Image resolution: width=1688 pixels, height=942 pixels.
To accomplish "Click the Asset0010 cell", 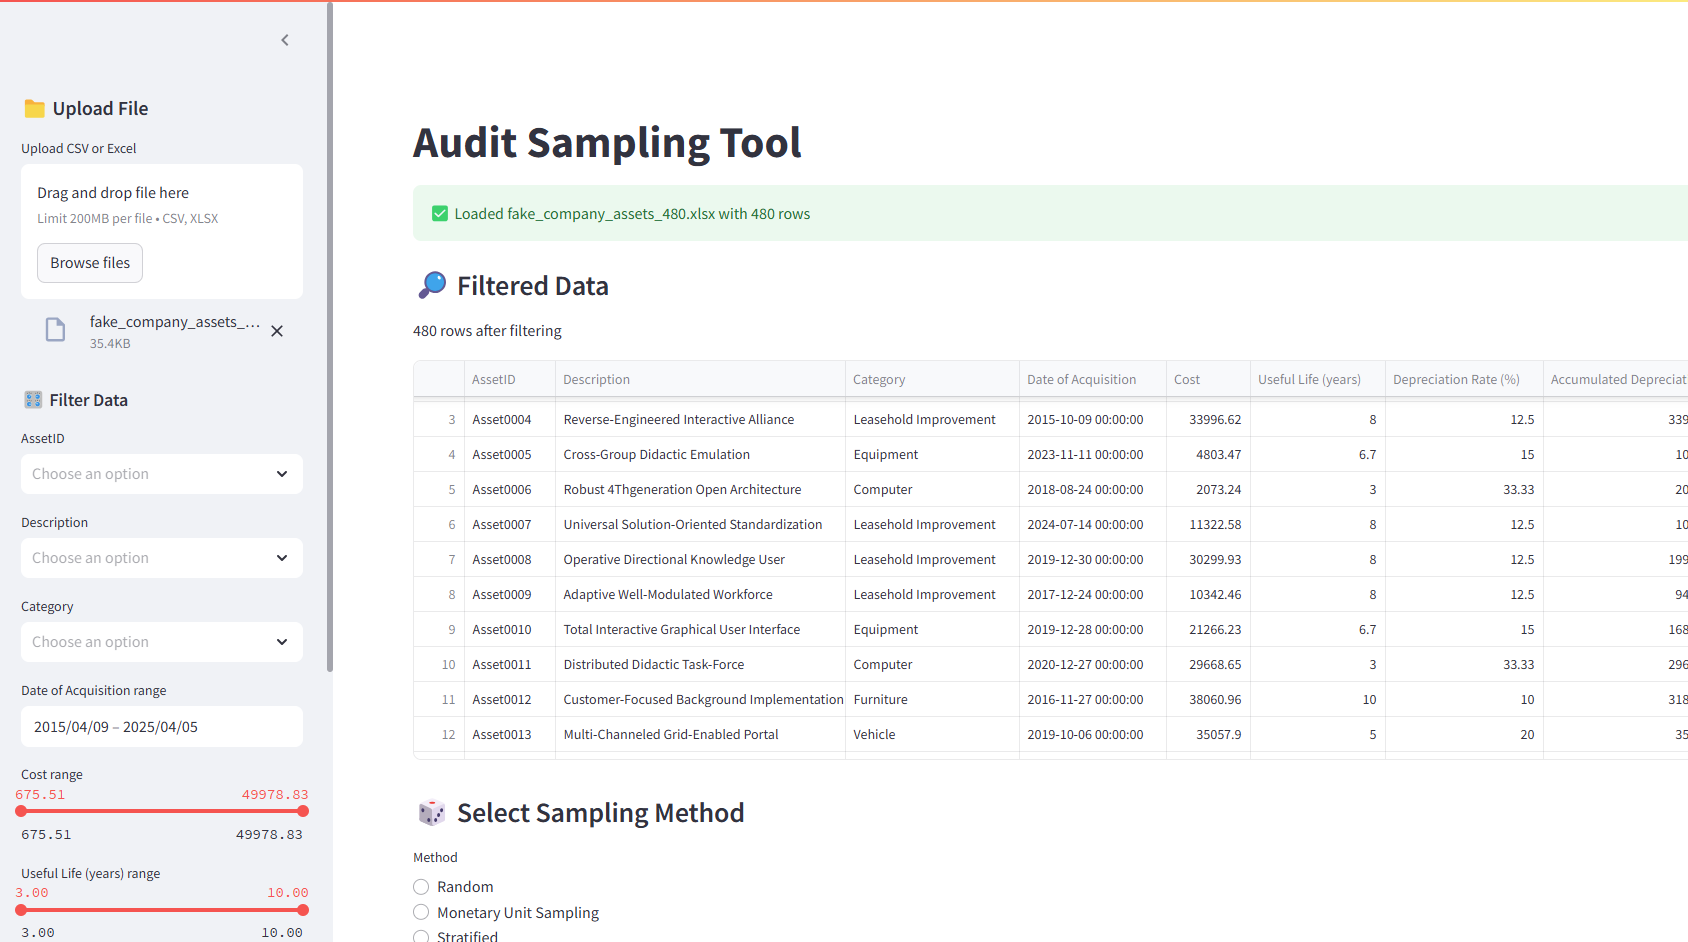I will [x=510, y=629].
